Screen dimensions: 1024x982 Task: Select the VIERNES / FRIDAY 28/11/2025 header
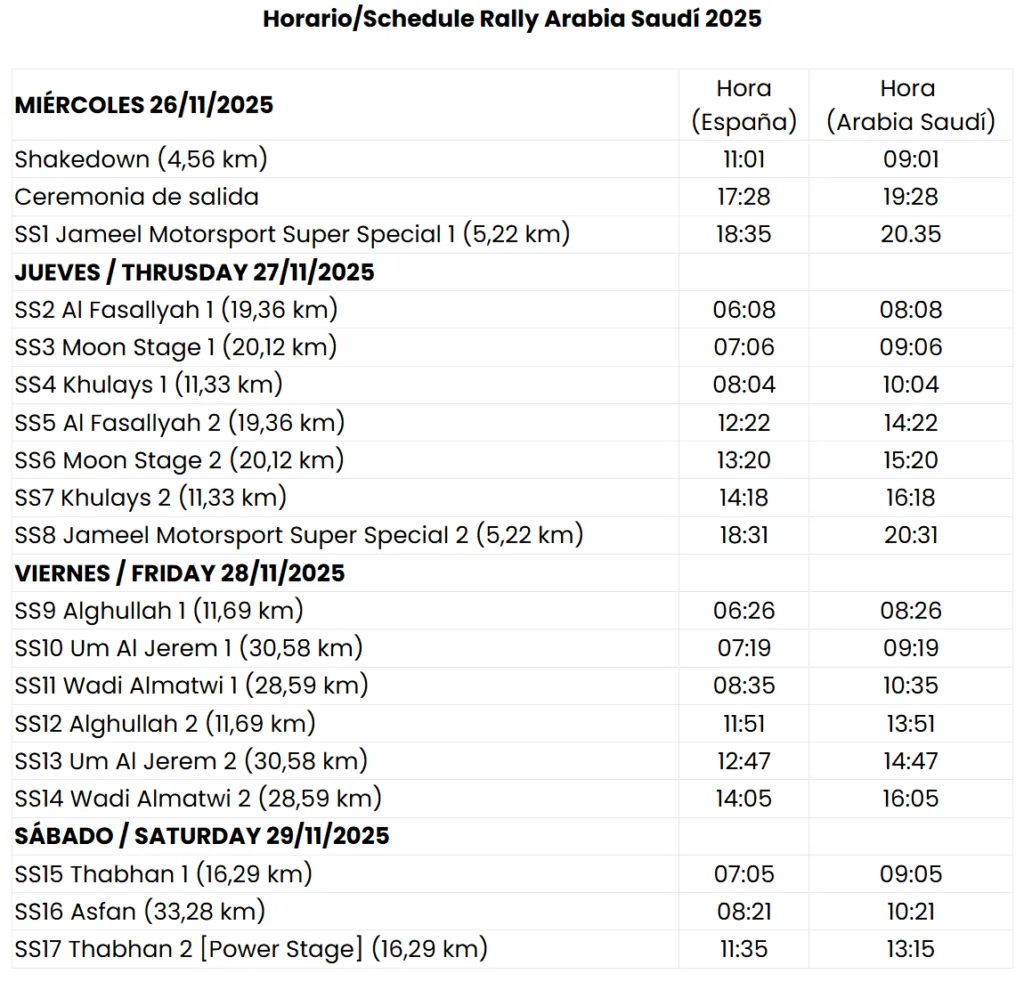click(180, 573)
